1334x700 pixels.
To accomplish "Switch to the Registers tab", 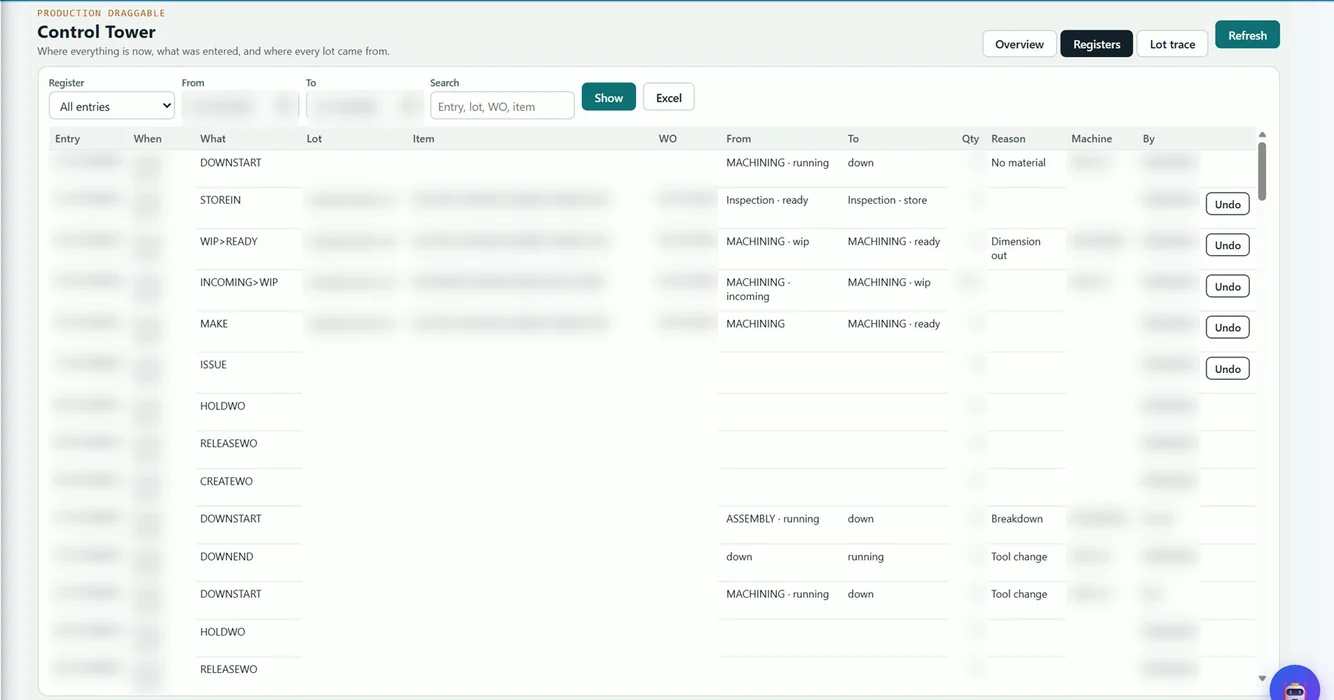I will pos(1096,44).
